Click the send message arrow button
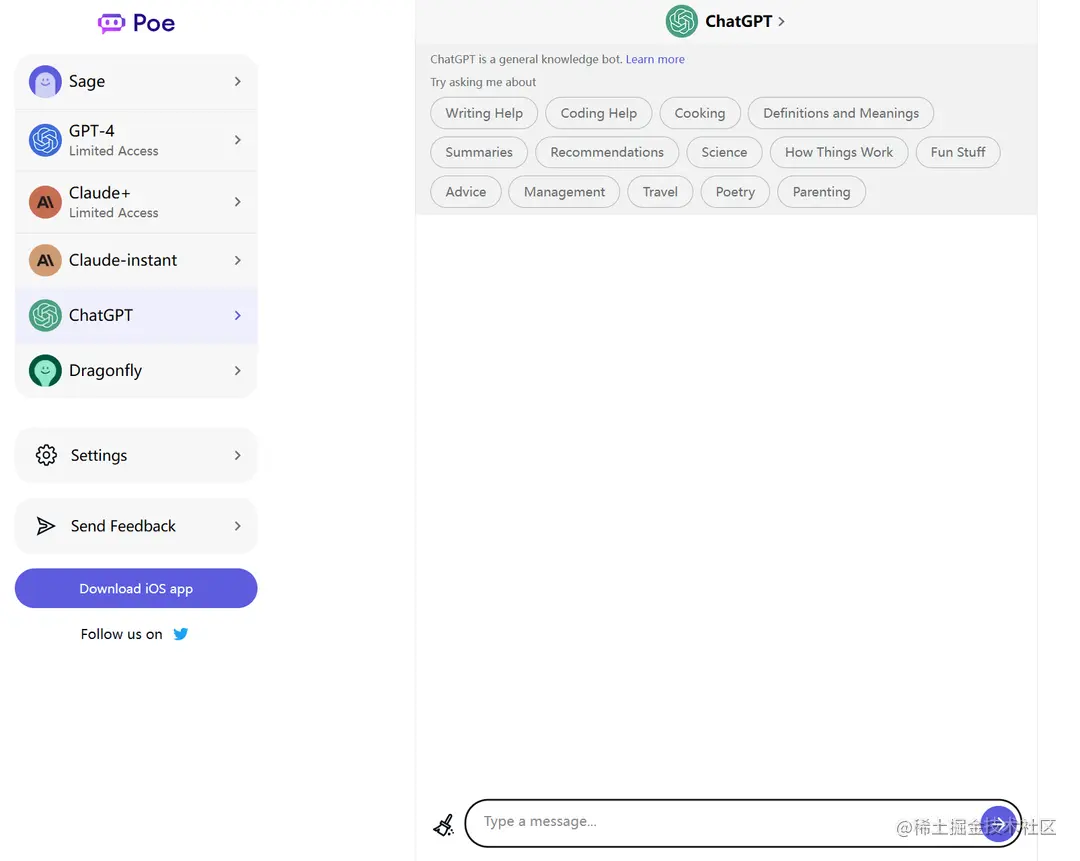The image size is (1080, 861). click(998, 824)
